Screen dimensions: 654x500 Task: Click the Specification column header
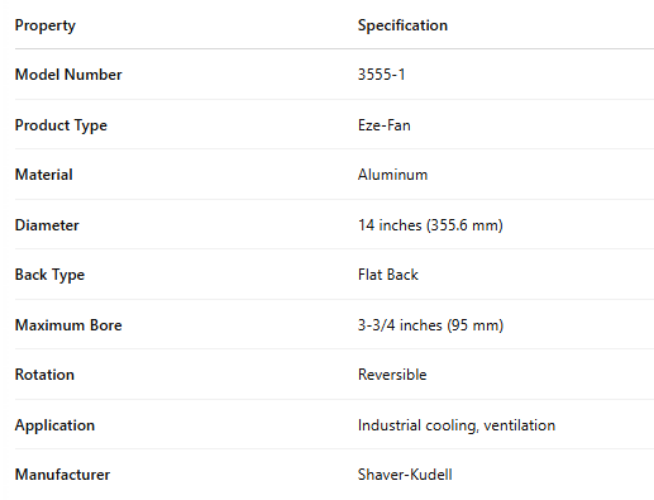point(402,25)
